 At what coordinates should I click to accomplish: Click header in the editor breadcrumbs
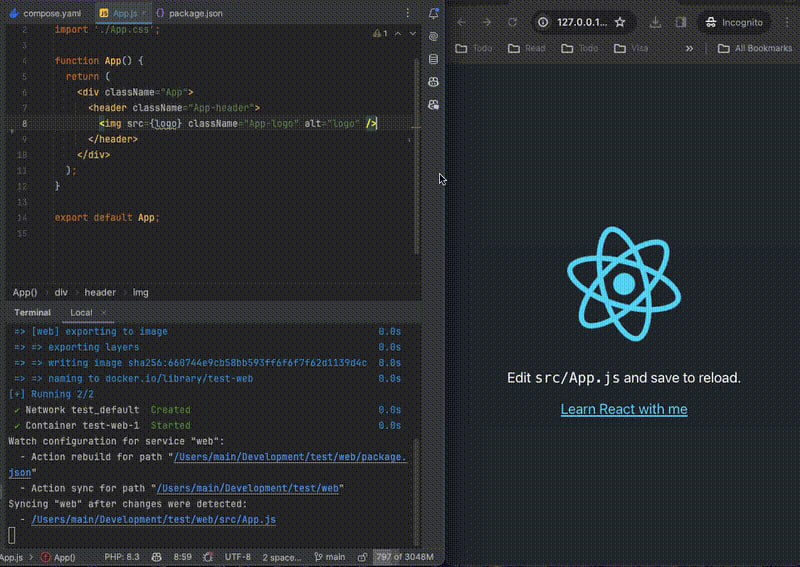point(100,292)
